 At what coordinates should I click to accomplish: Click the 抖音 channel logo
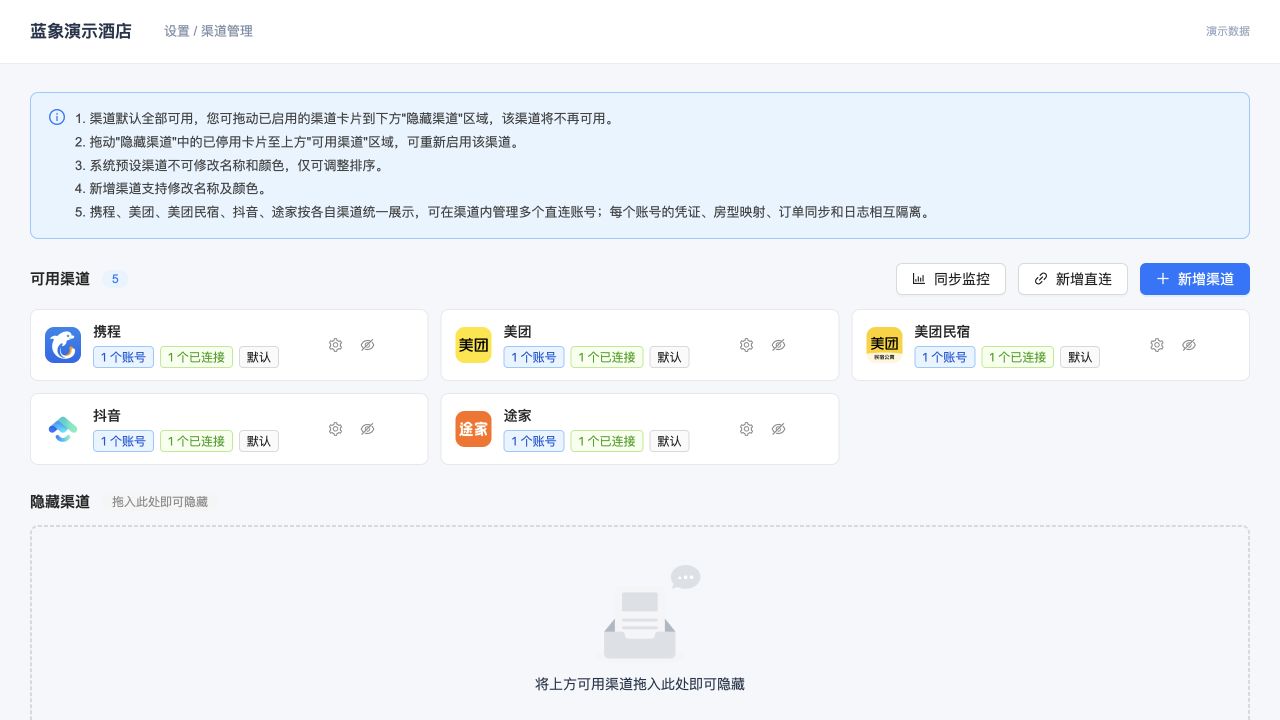(63, 429)
